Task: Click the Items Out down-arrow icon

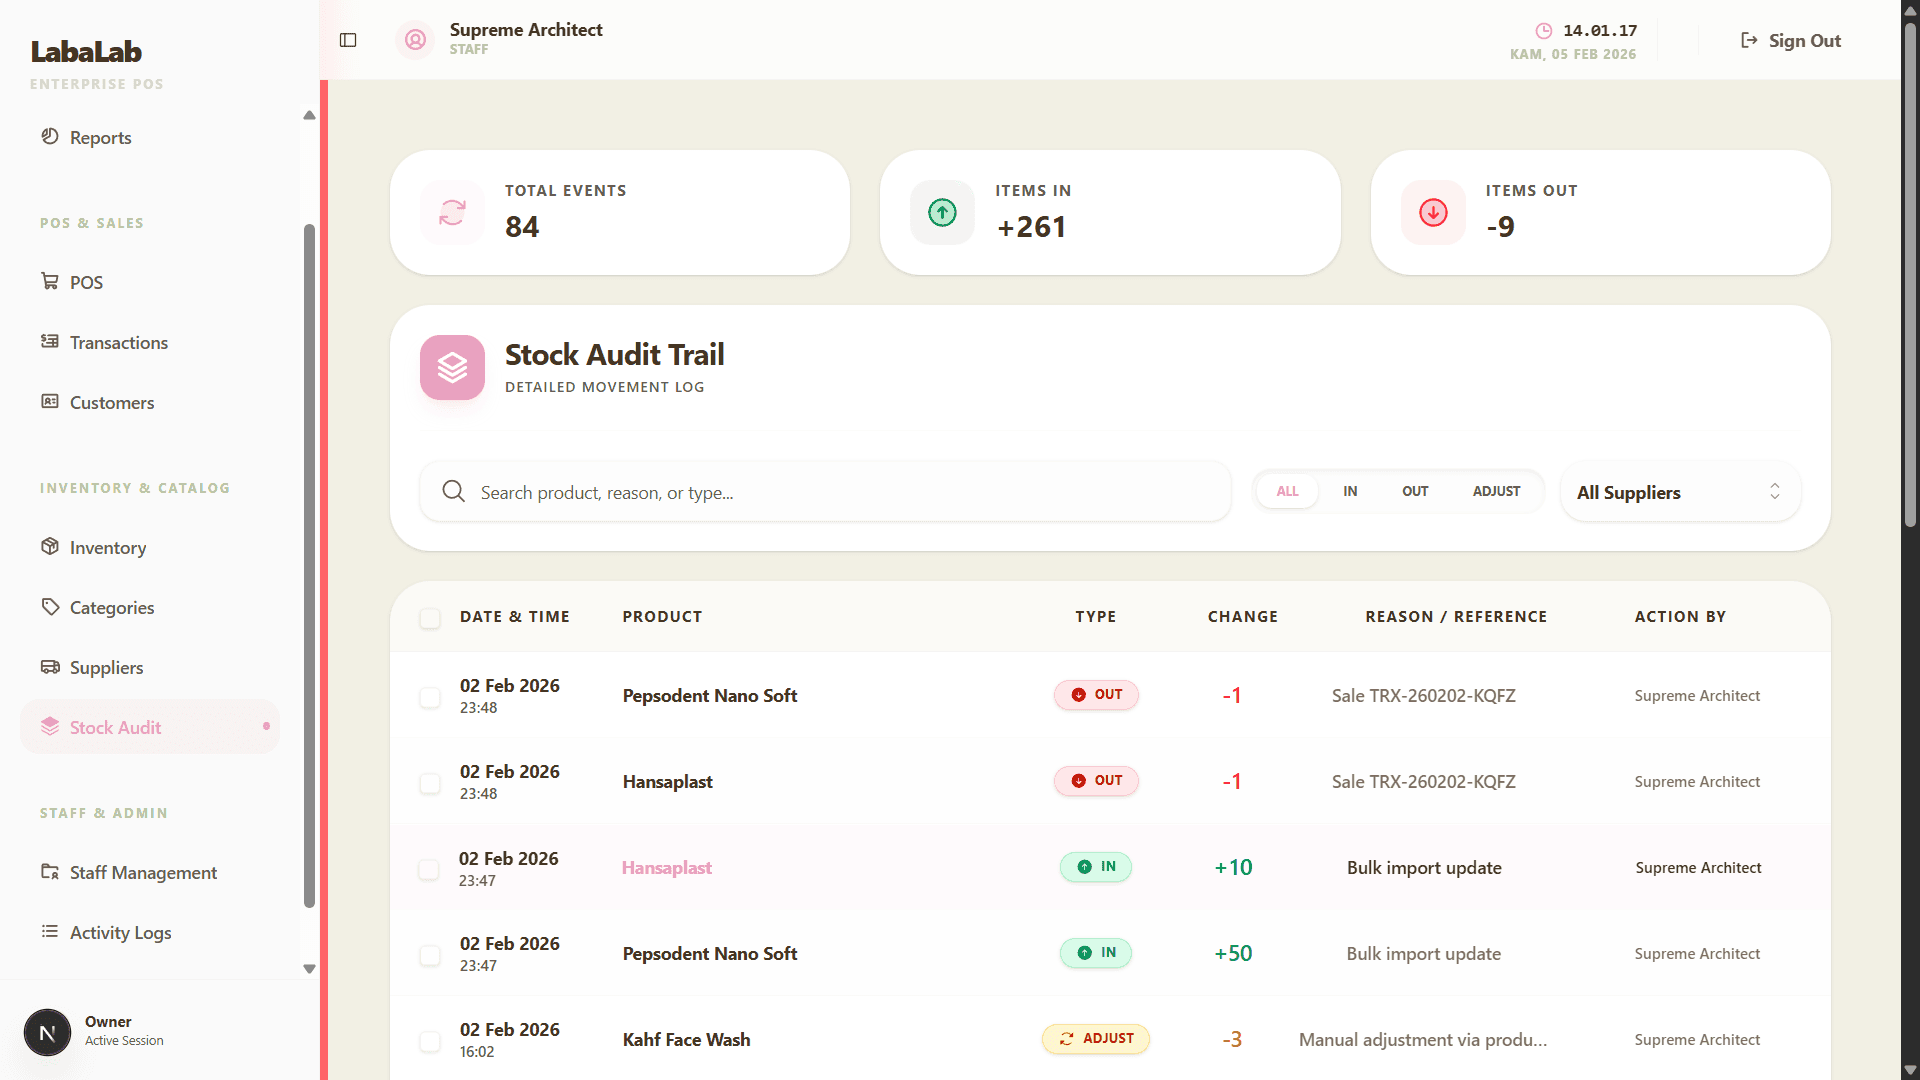Action: point(1433,212)
